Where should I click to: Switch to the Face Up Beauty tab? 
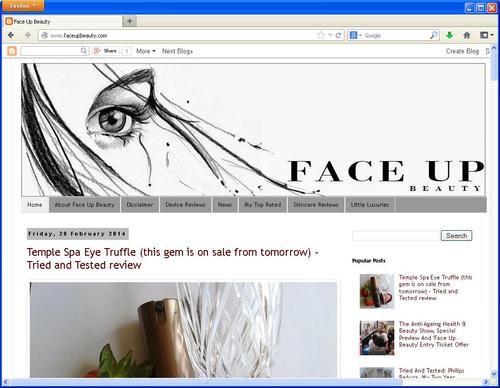[63, 22]
